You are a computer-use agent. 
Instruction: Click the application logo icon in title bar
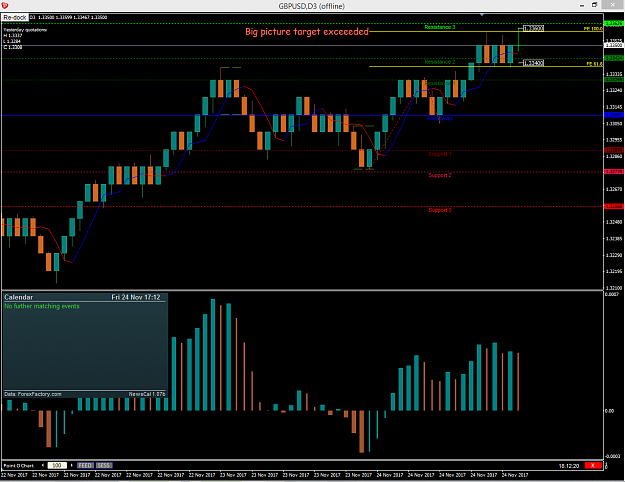[4, 5]
